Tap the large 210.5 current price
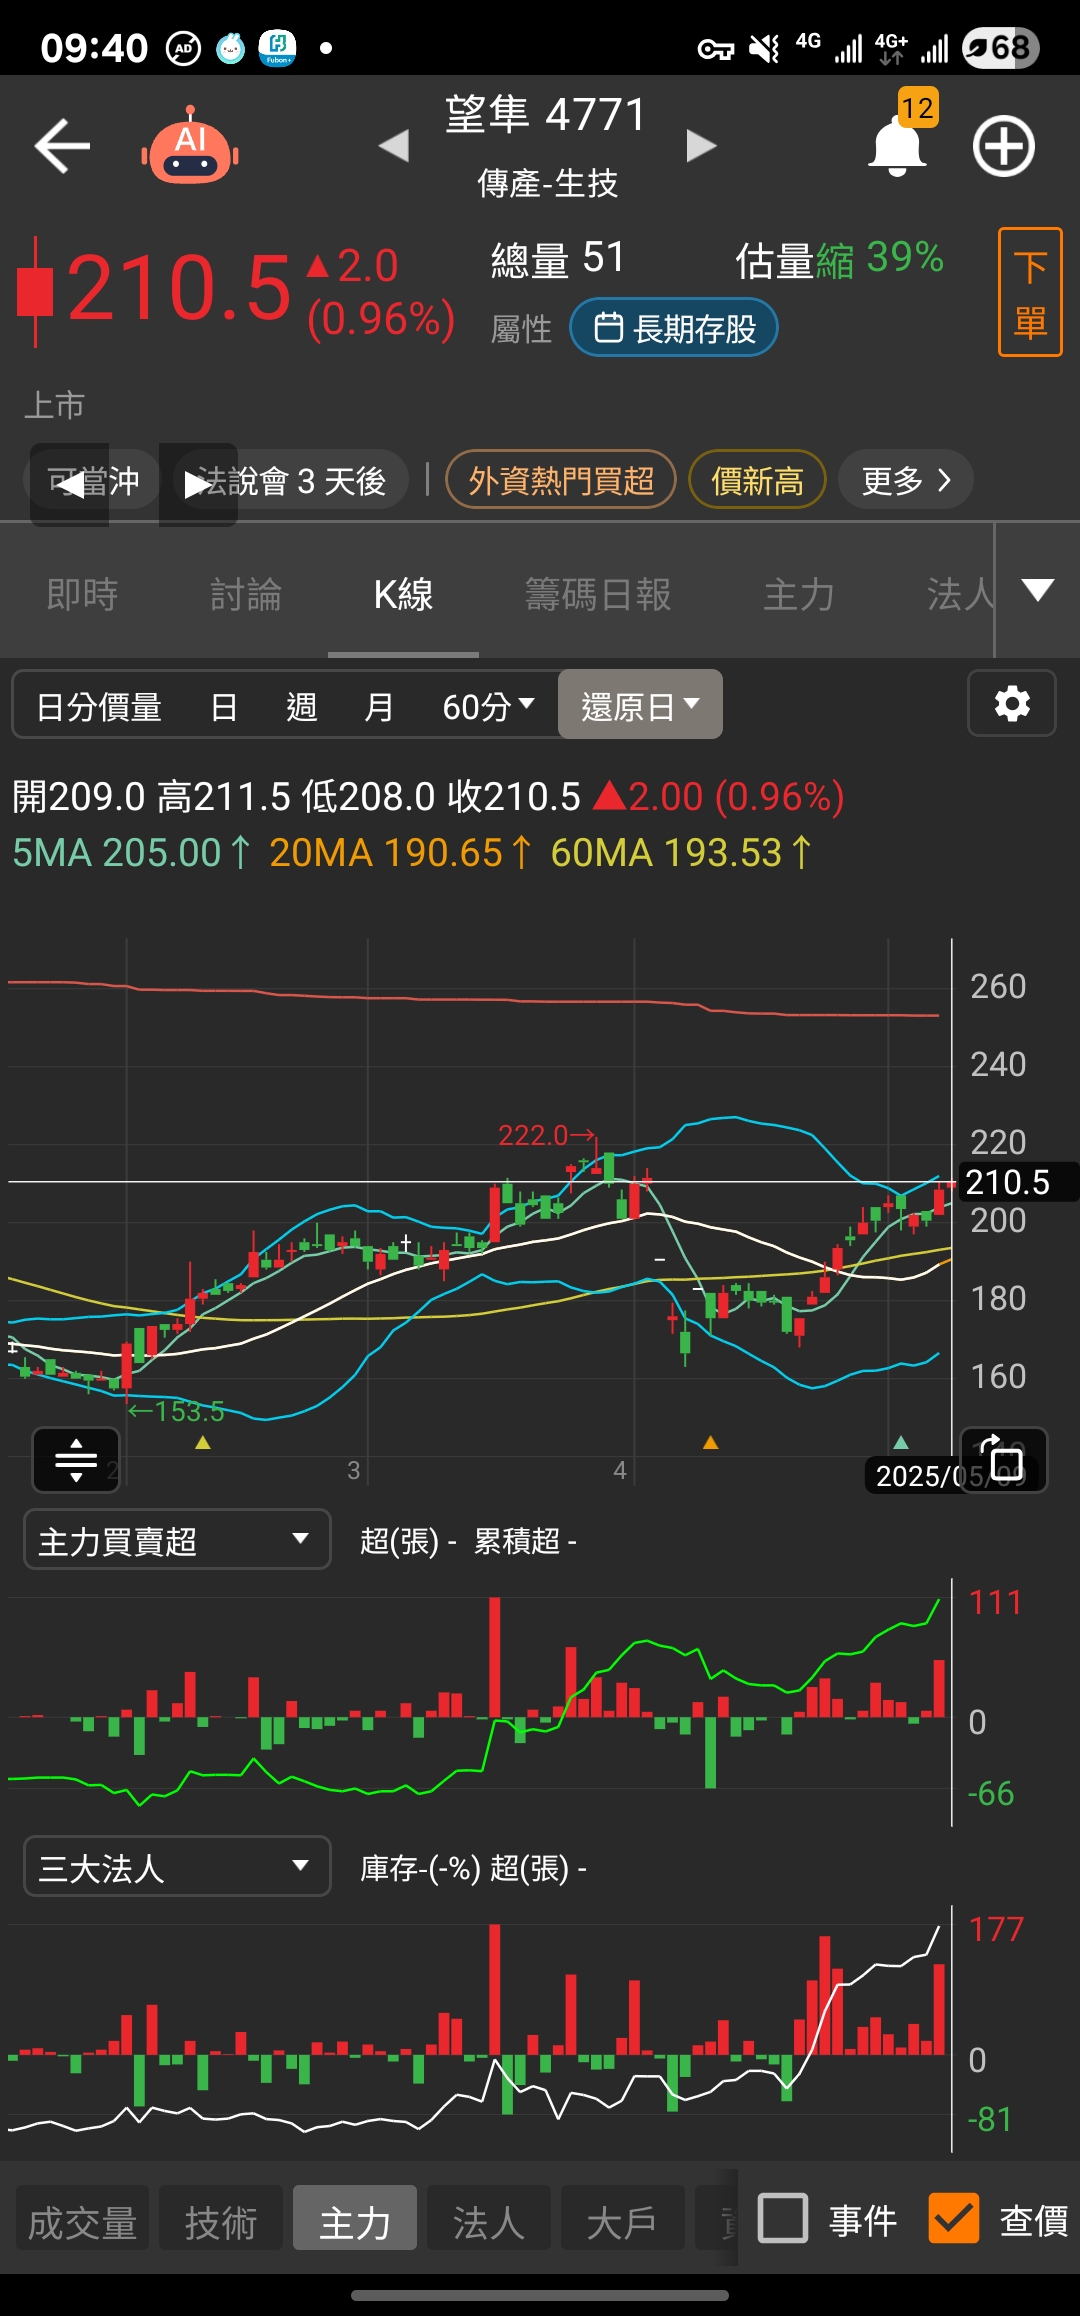1080x2316 pixels. [179, 289]
